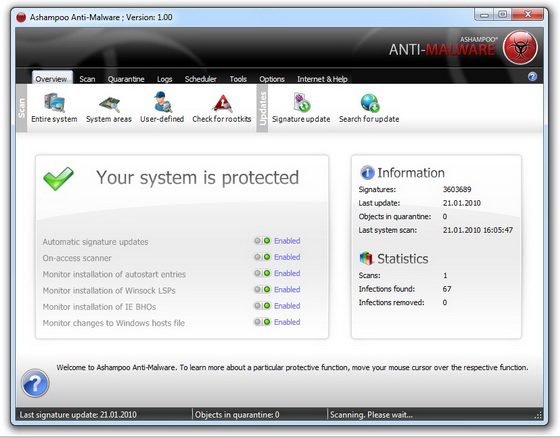Image resolution: width=560 pixels, height=438 pixels.
Task: Toggle Automatic signature updates switch
Action: click(x=262, y=241)
